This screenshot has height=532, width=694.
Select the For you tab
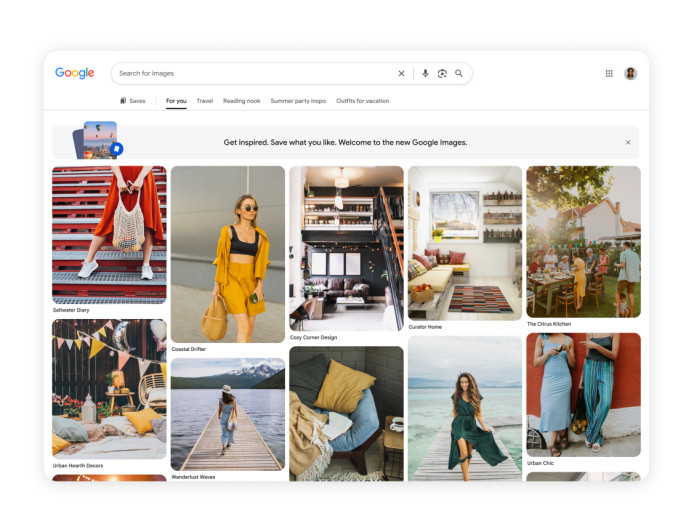click(x=176, y=101)
